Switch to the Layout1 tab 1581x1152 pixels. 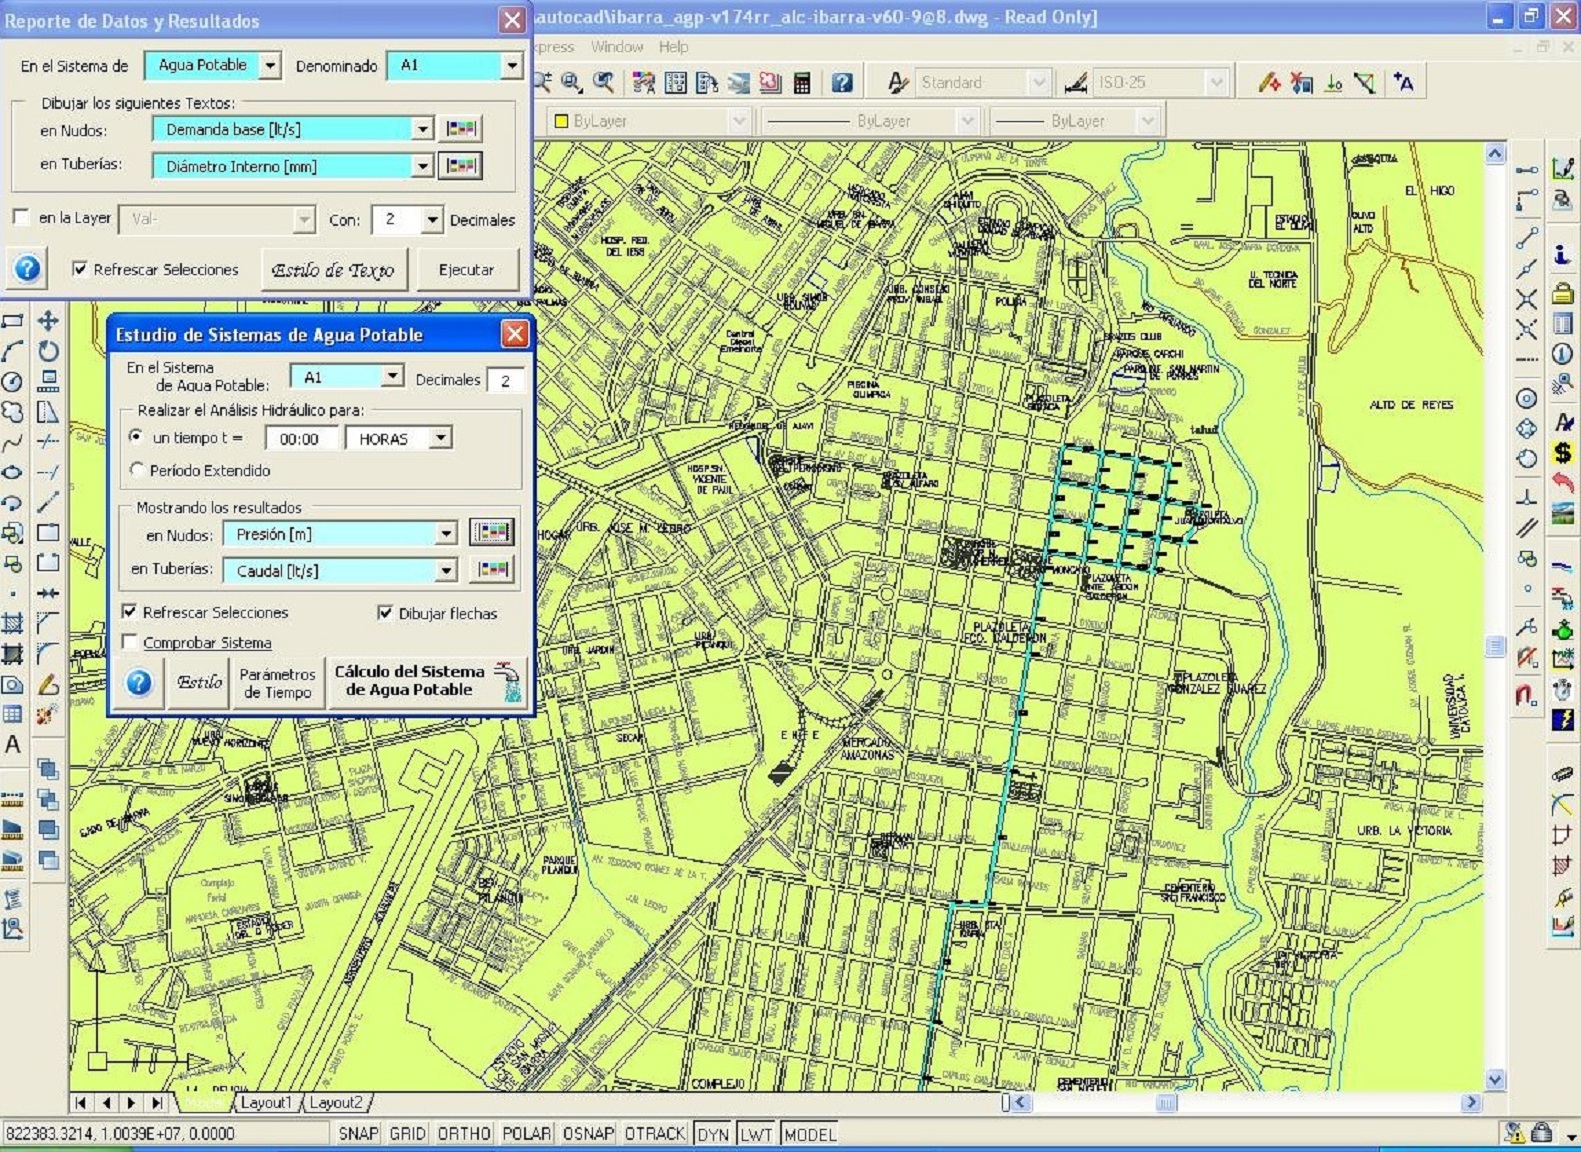[x=266, y=1102]
